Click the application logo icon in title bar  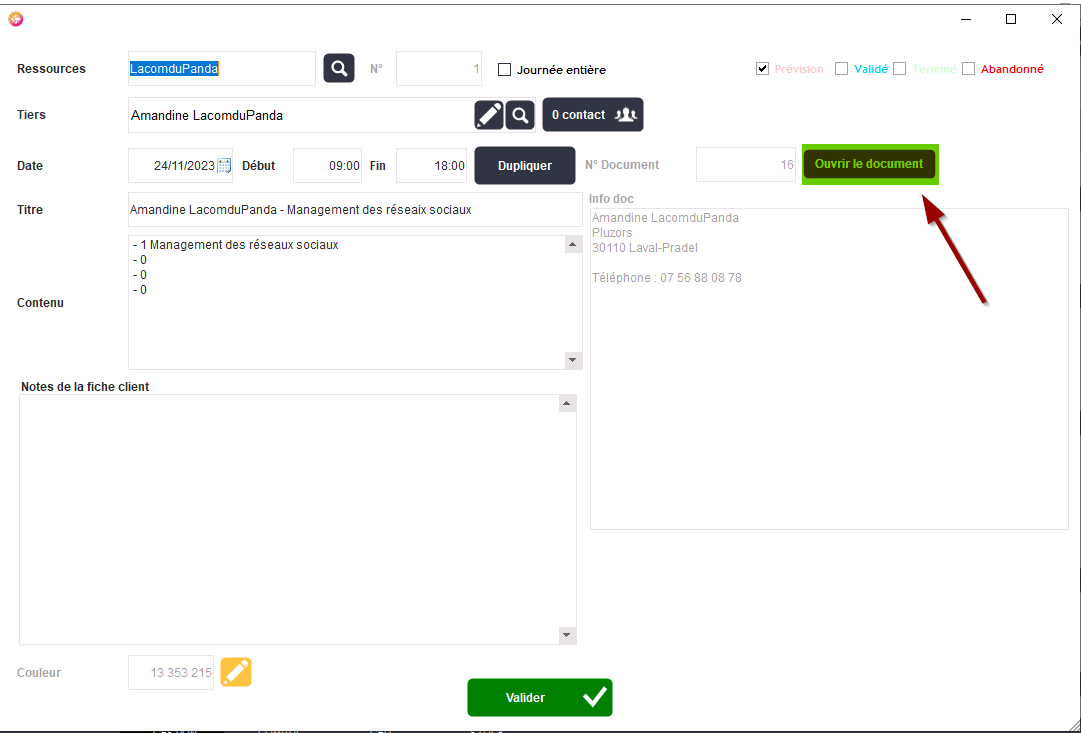point(15,19)
